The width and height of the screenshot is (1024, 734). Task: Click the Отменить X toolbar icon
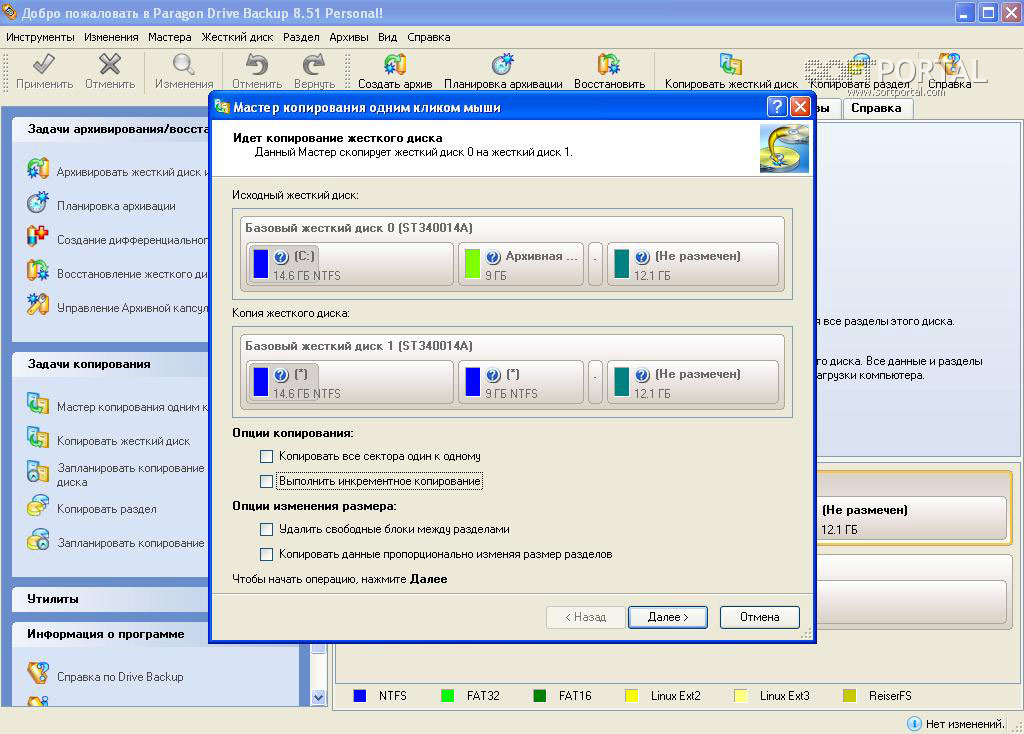tap(110, 64)
